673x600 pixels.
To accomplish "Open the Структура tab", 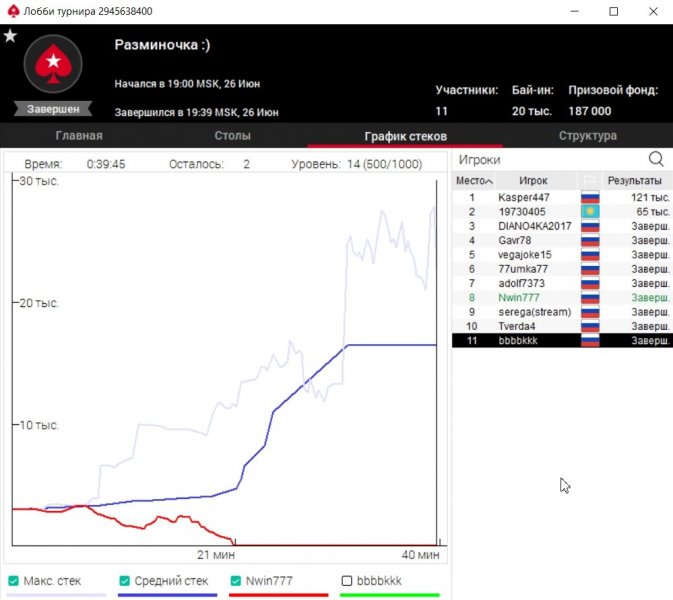I will 587,136.
